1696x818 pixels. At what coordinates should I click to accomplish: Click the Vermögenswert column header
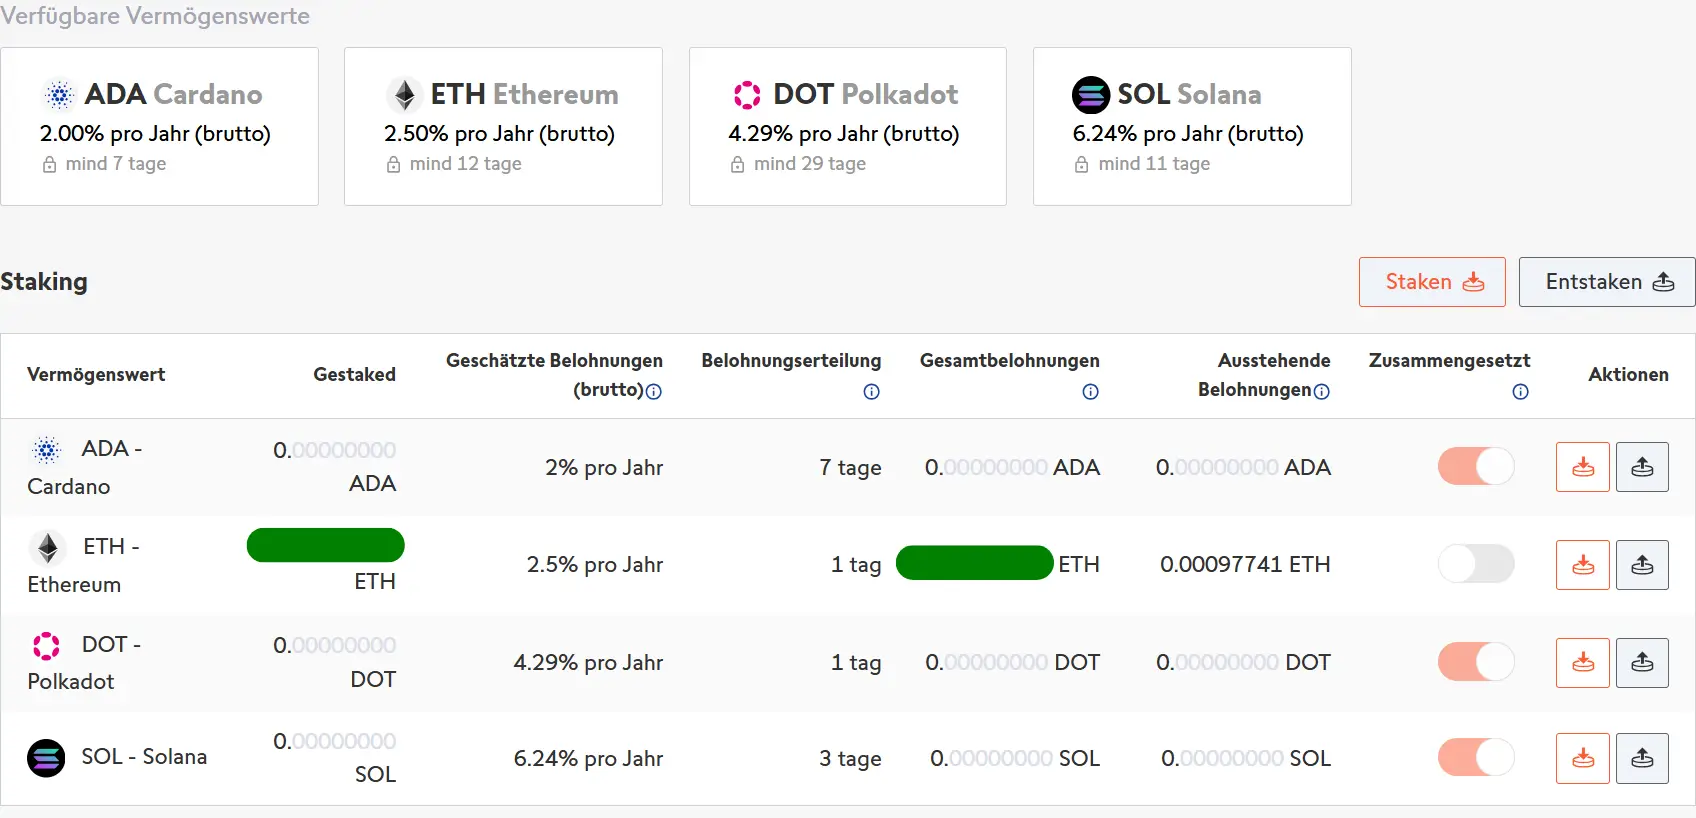[x=96, y=375]
